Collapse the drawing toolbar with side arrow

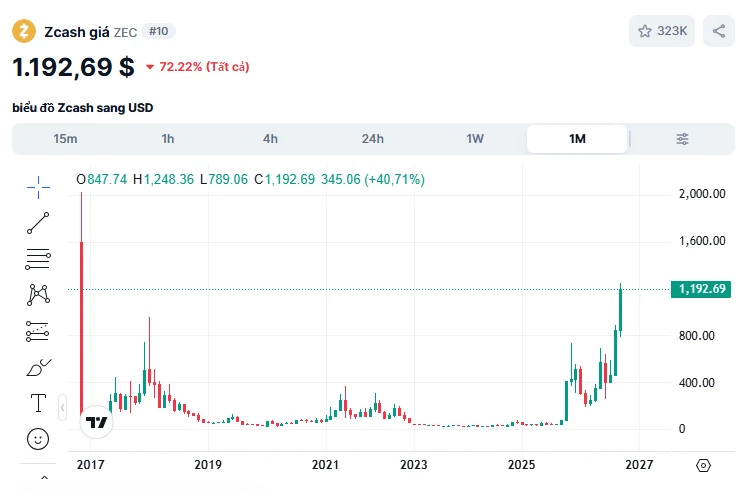(63, 407)
